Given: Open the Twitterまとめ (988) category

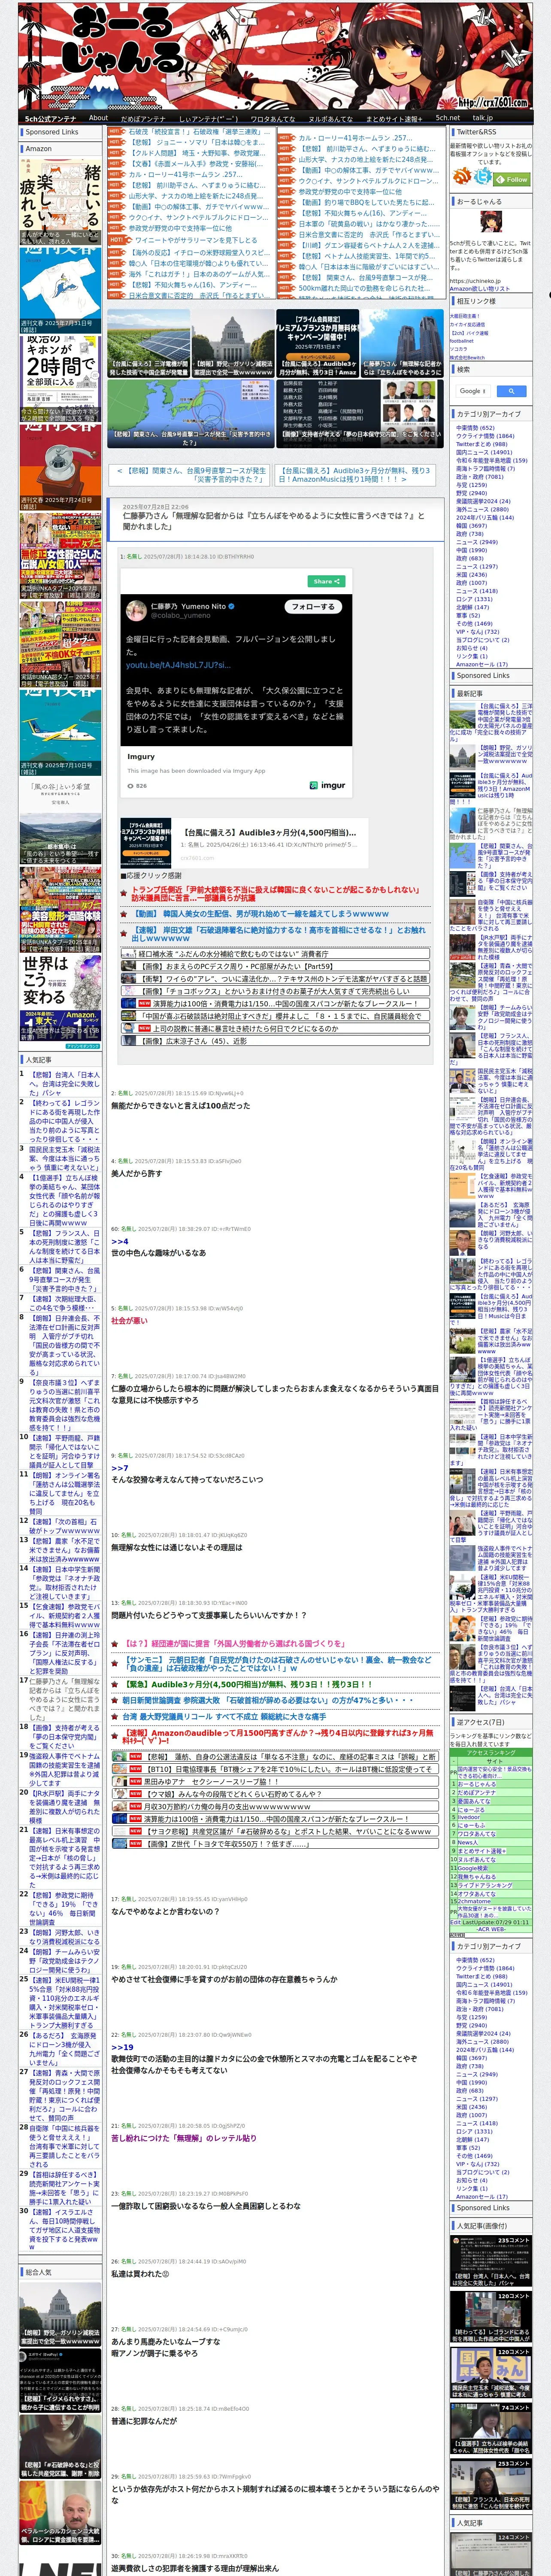Looking at the screenshot, I should (x=481, y=444).
